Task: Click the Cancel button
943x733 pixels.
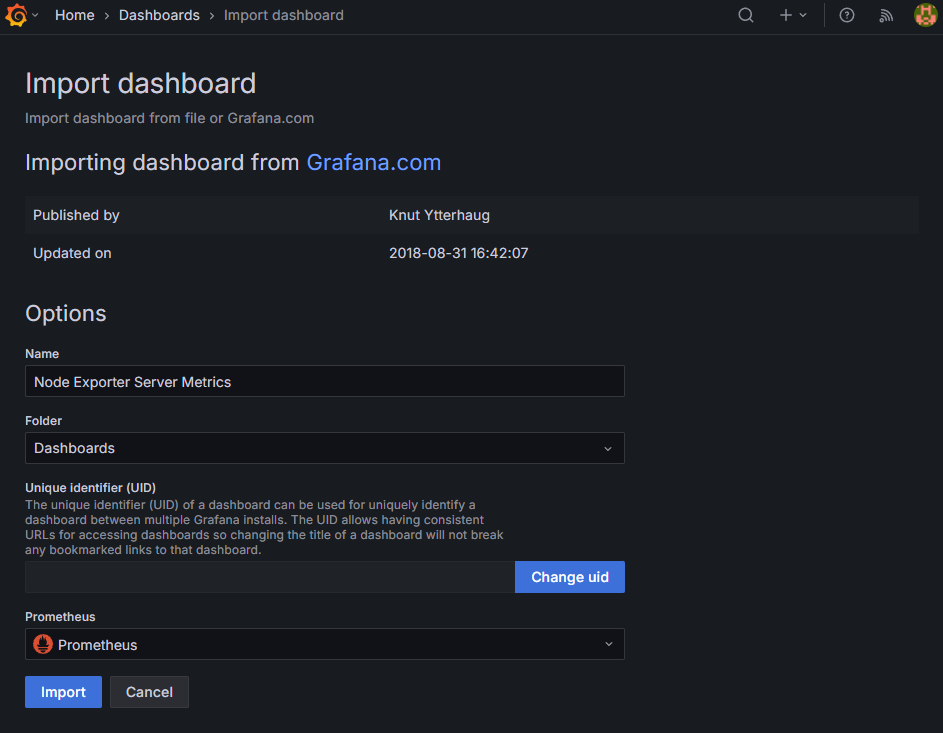Action: [149, 692]
